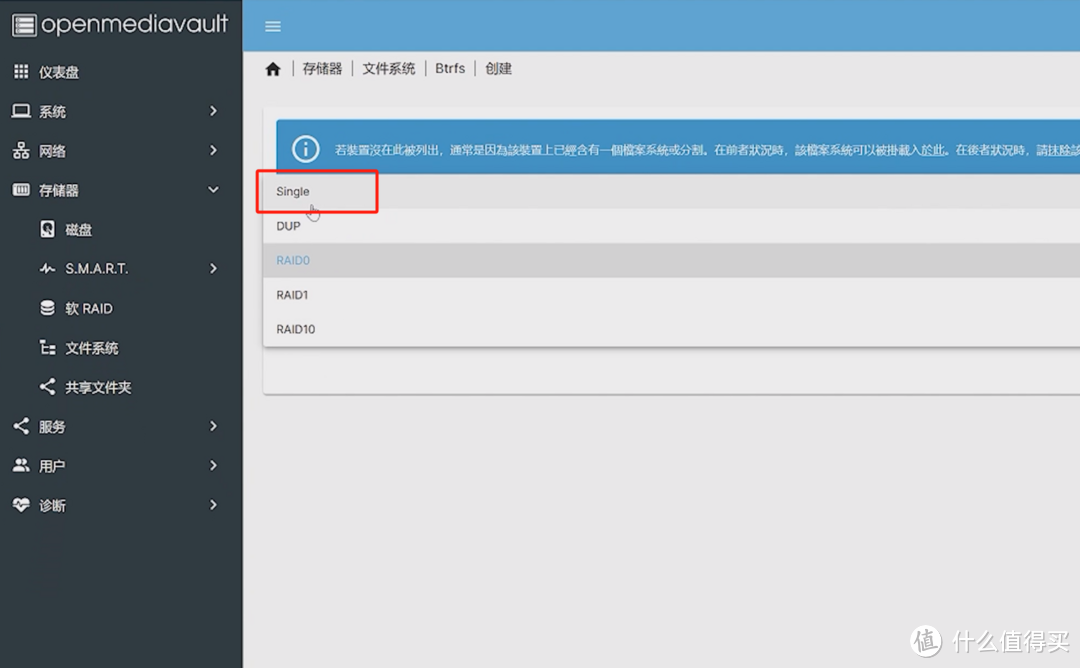Click the 用户 people icon
1080x668 pixels.
(21, 466)
